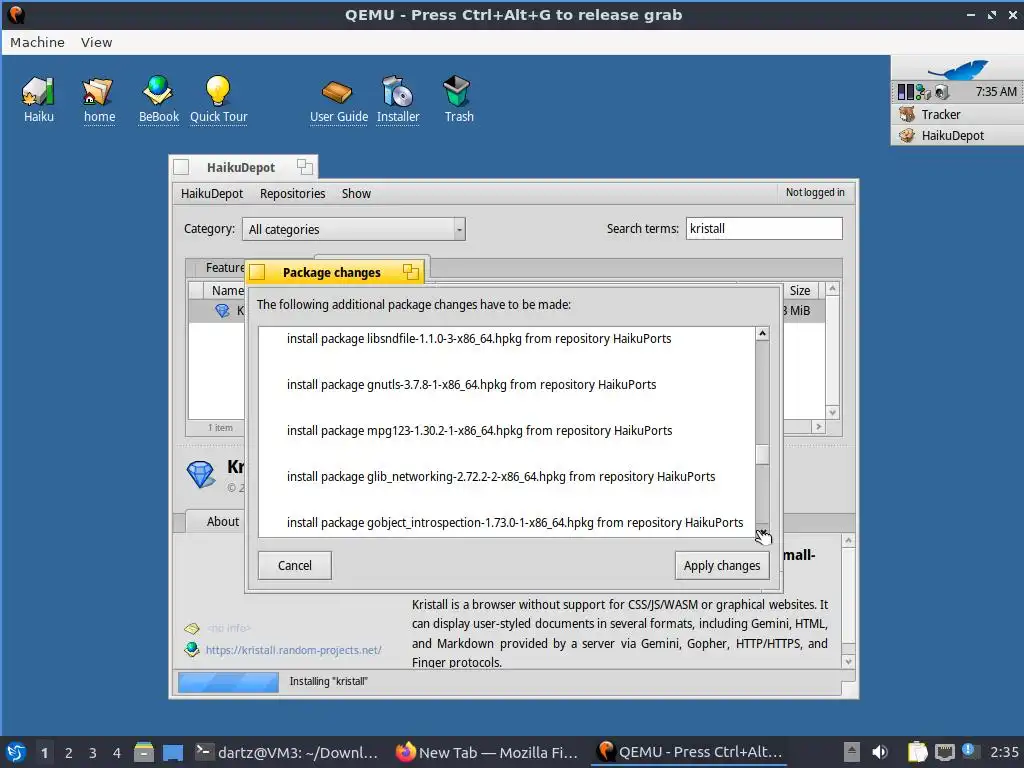Click the host clipboard tray icon

point(917,752)
